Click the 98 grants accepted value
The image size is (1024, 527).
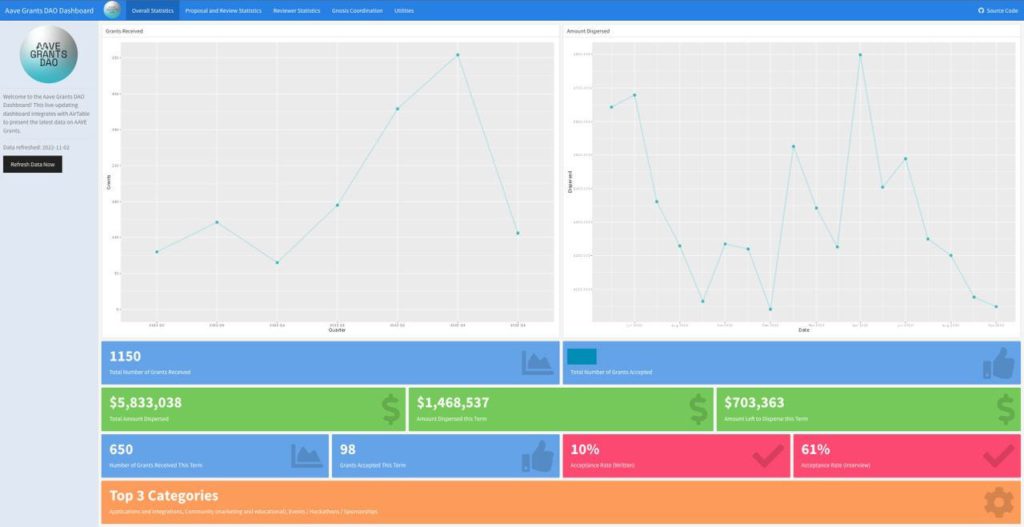[x=347, y=449]
